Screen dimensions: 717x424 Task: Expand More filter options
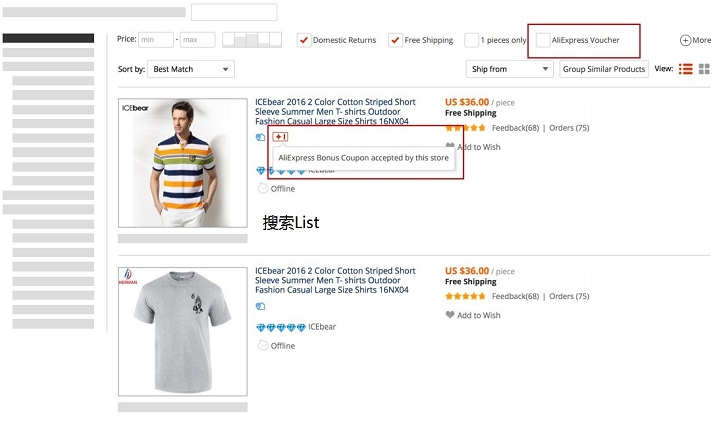point(695,40)
